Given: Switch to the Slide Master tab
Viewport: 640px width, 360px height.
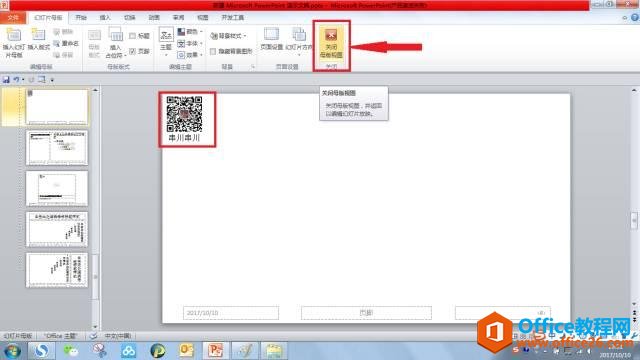Looking at the screenshot, I should point(48,18).
